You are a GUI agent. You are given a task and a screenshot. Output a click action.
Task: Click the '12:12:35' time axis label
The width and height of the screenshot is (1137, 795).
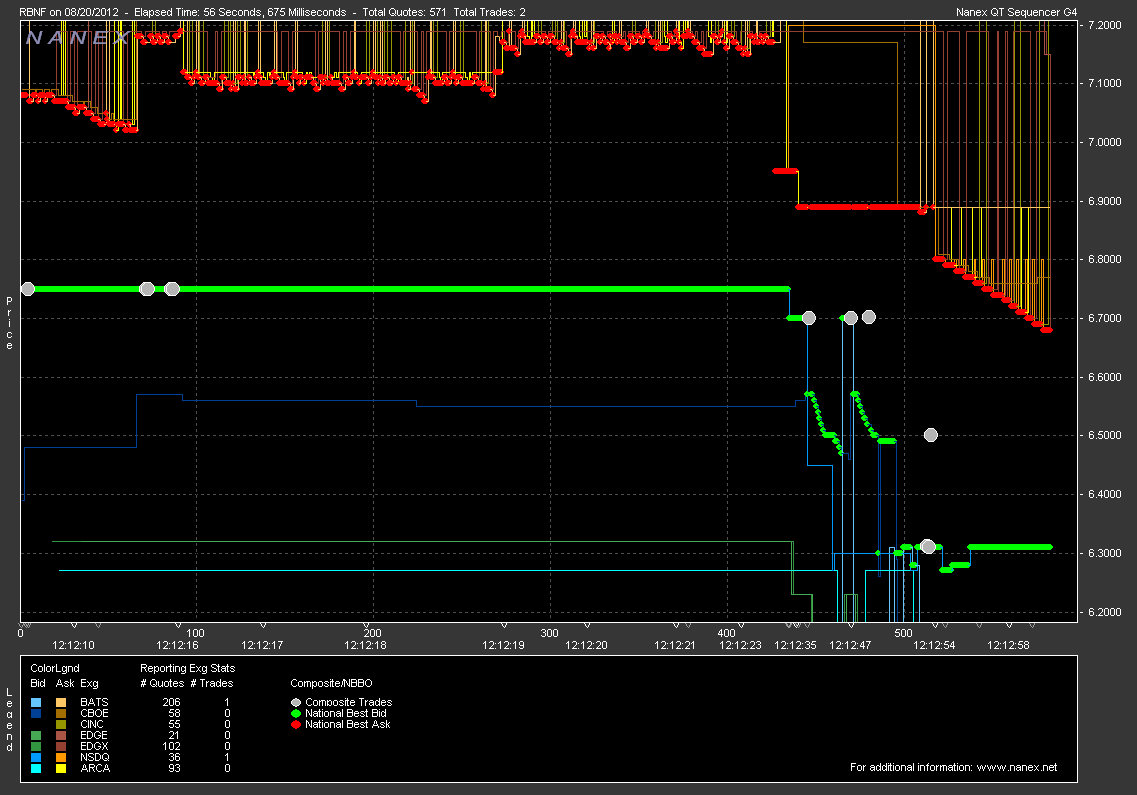(x=795, y=646)
